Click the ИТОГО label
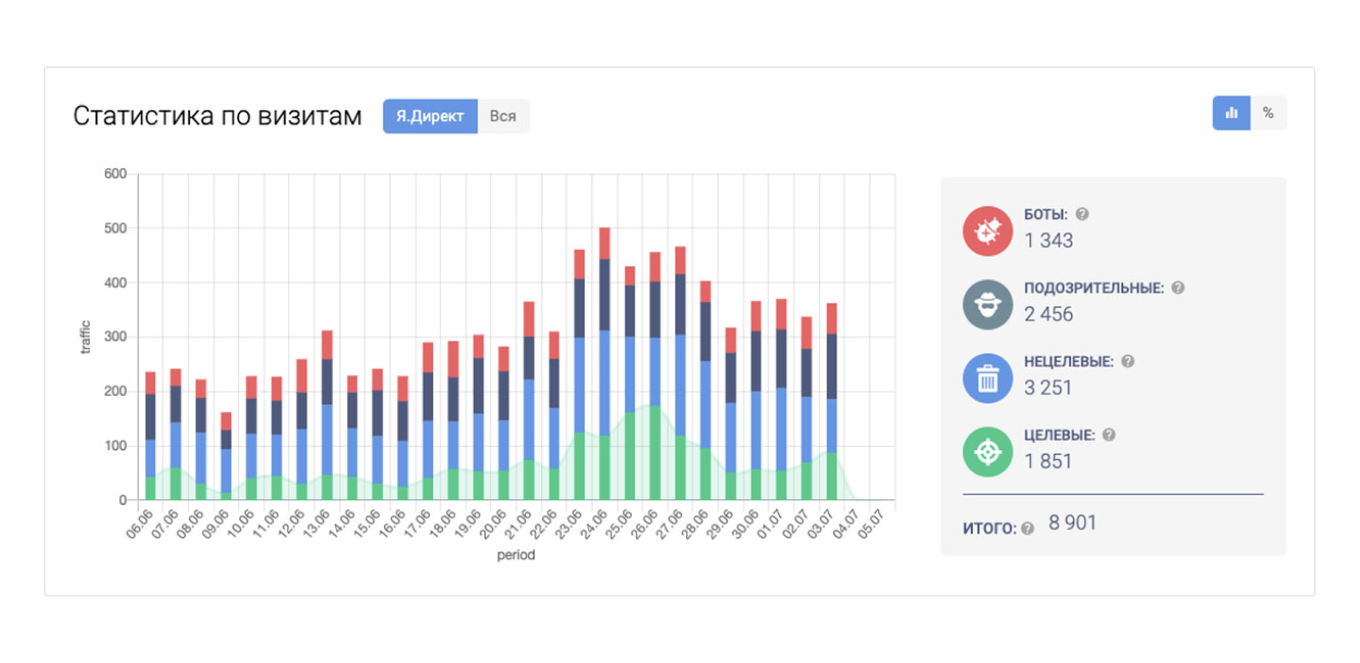This screenshot has width=1360, height=663. (x=989, y=528)
